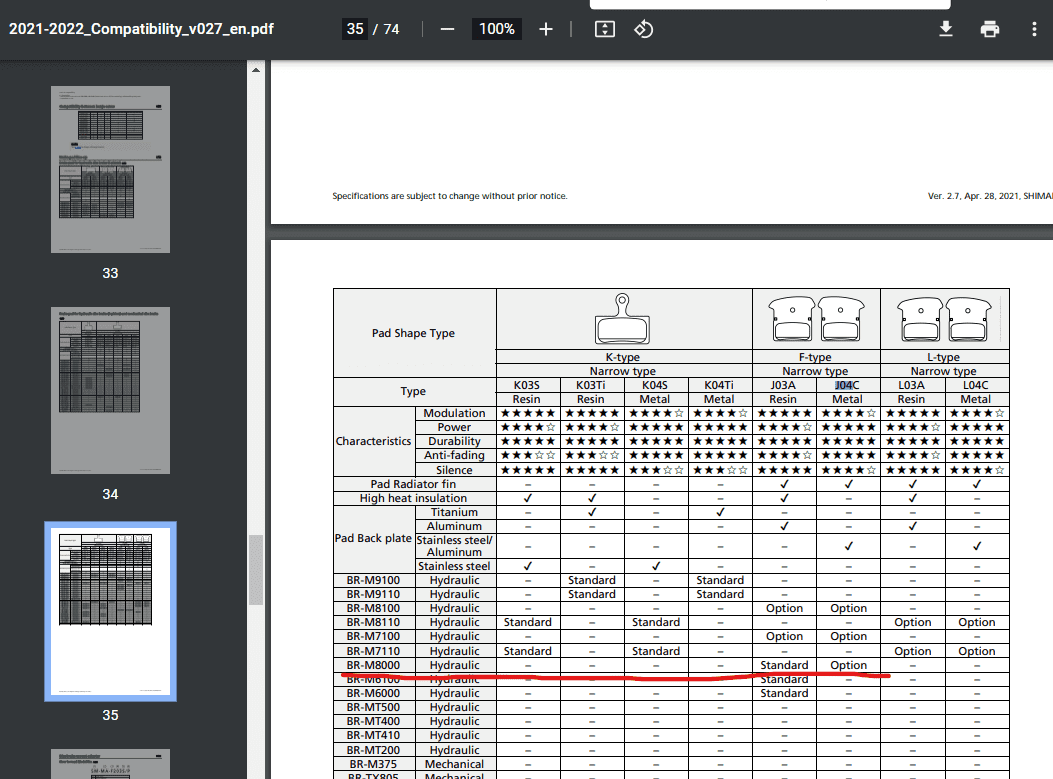Click the BR-M375 row label
Viewport: 1053px width, 779px height.
click(373, 764)
